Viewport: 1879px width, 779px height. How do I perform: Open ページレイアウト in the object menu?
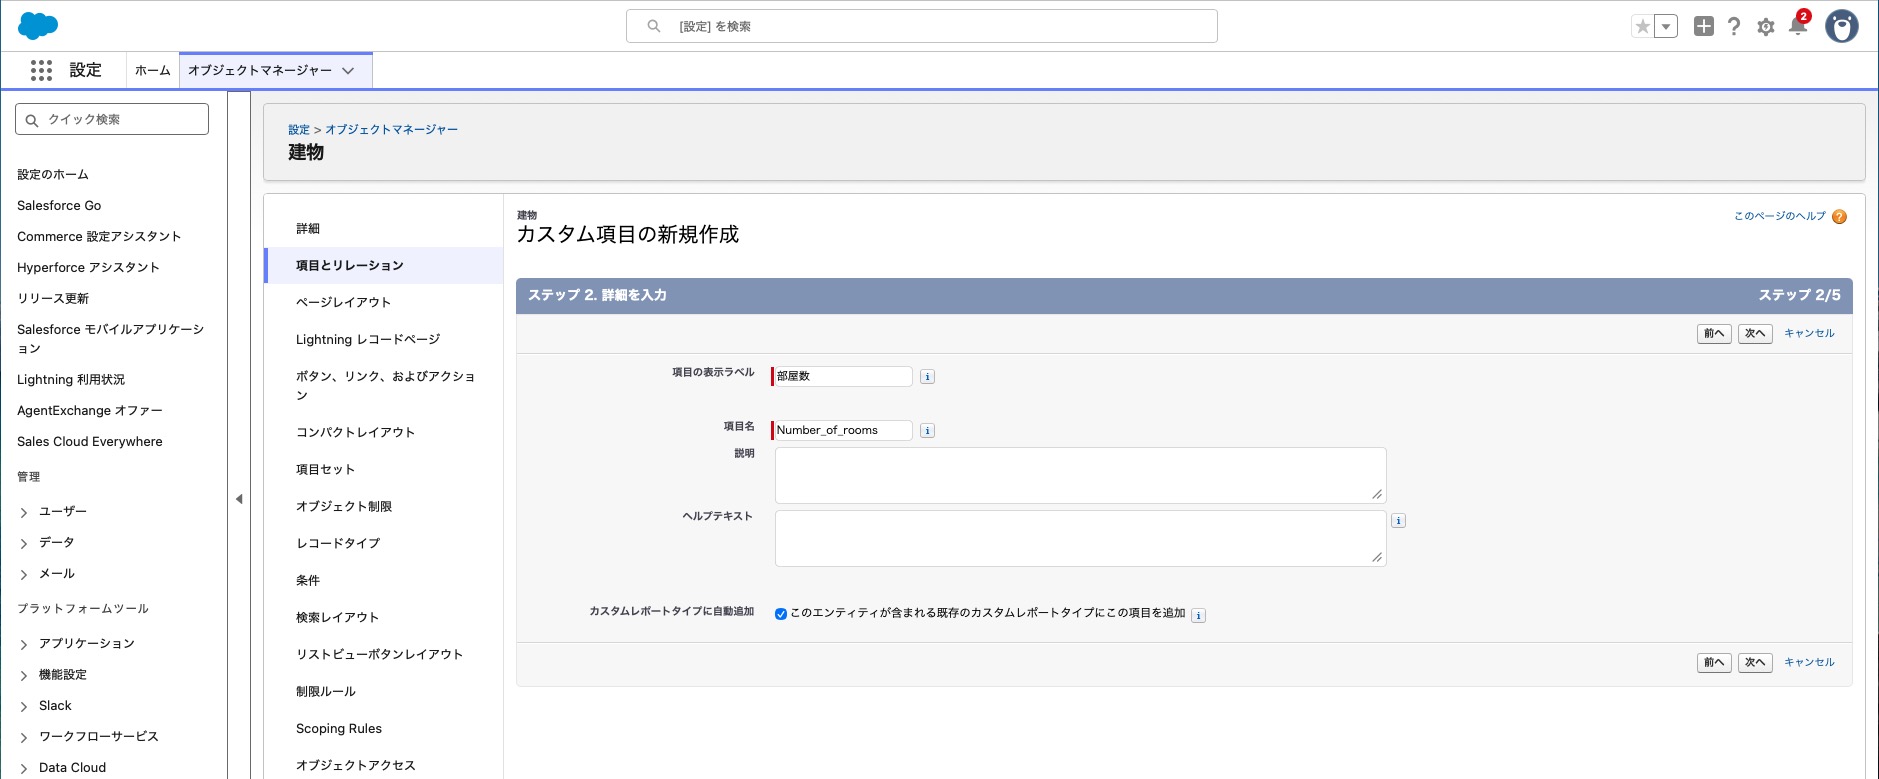point(343,302)
